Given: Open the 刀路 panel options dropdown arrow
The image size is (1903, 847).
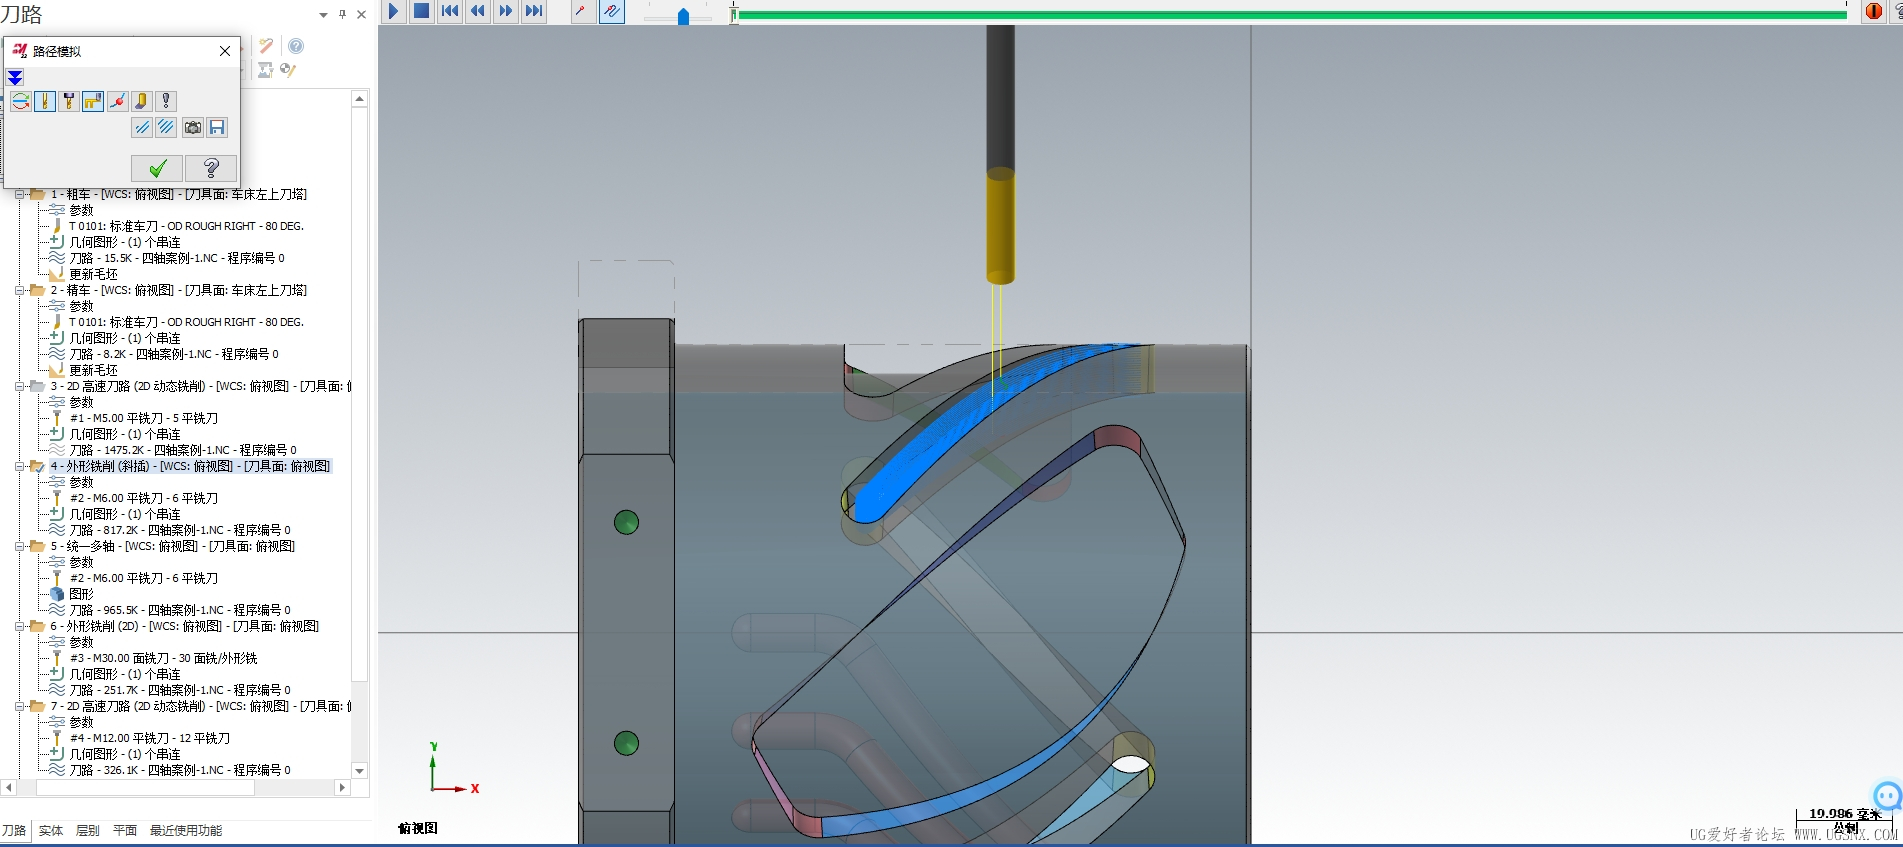Looking at the screenshot, I should pos(323,15).
